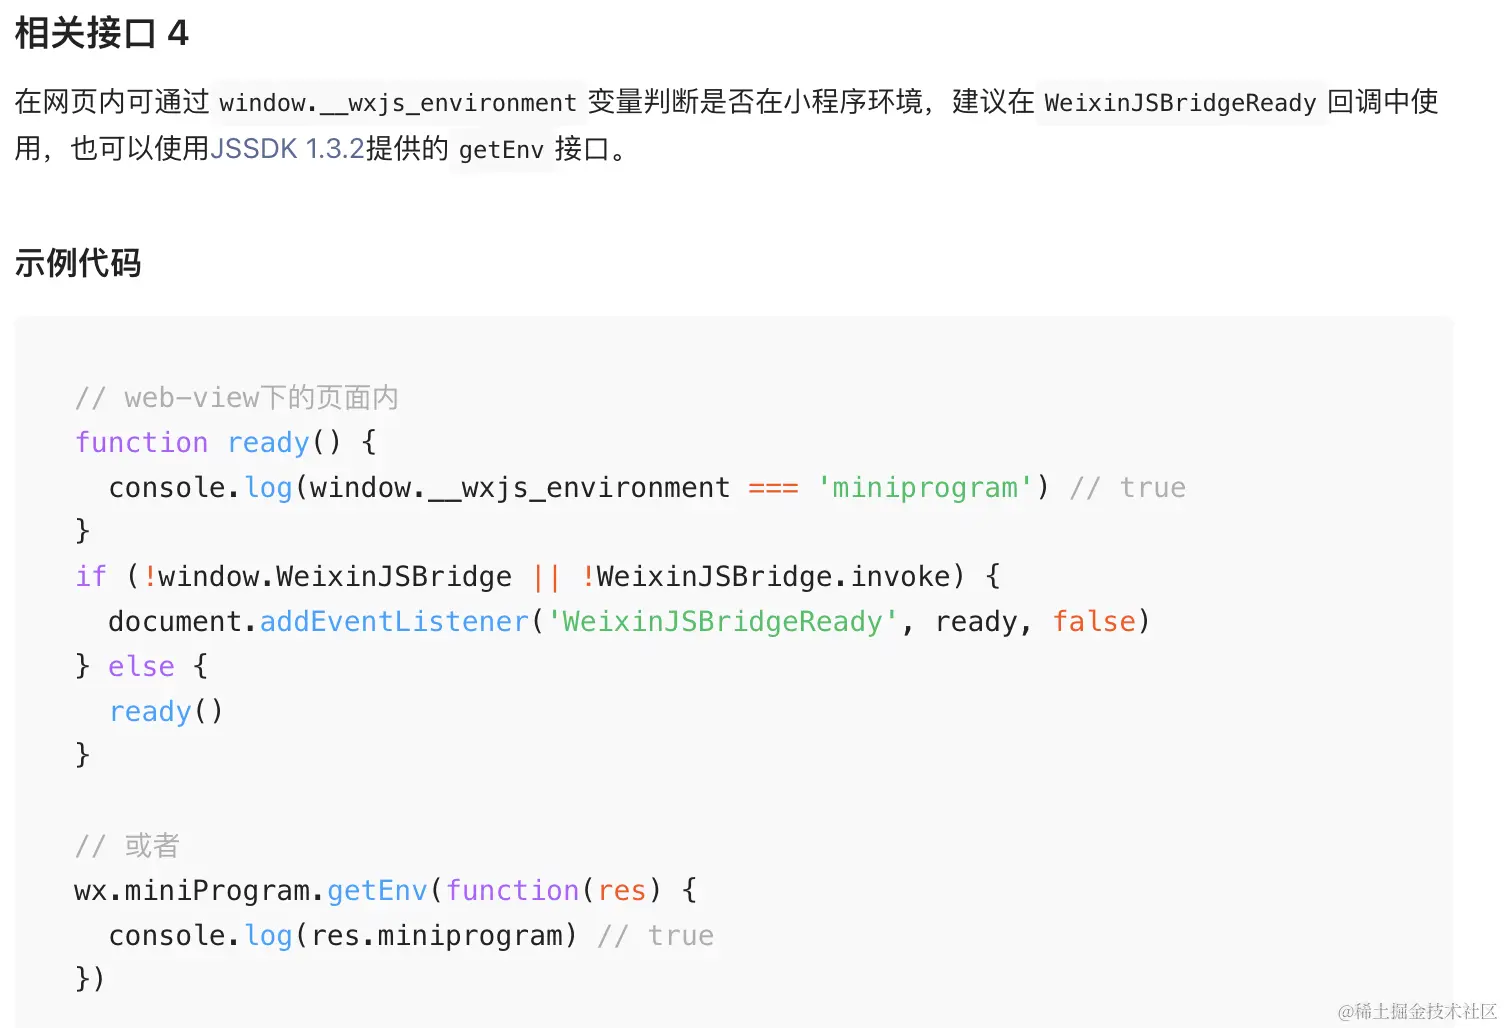The image size is (1504, 1028).
Task: Click the comment line 或者
Action: pyautogui.click(x=127, y=845)
